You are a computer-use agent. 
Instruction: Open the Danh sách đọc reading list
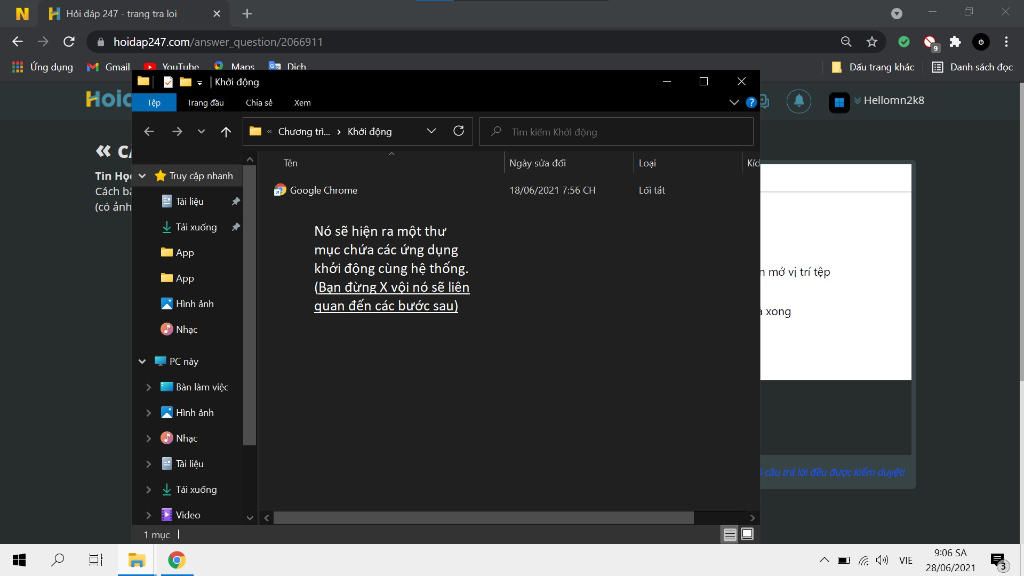click(972, 67)
